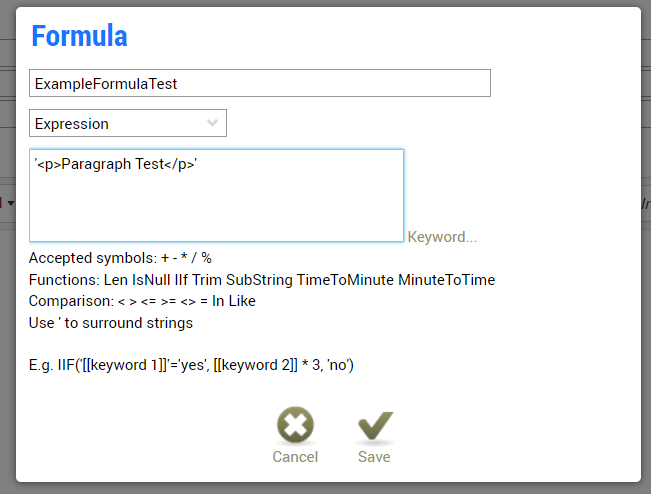Viewport: 651px width, 494px height.
Task: Open the Expression type dropdown
Action: coord(127,124)
